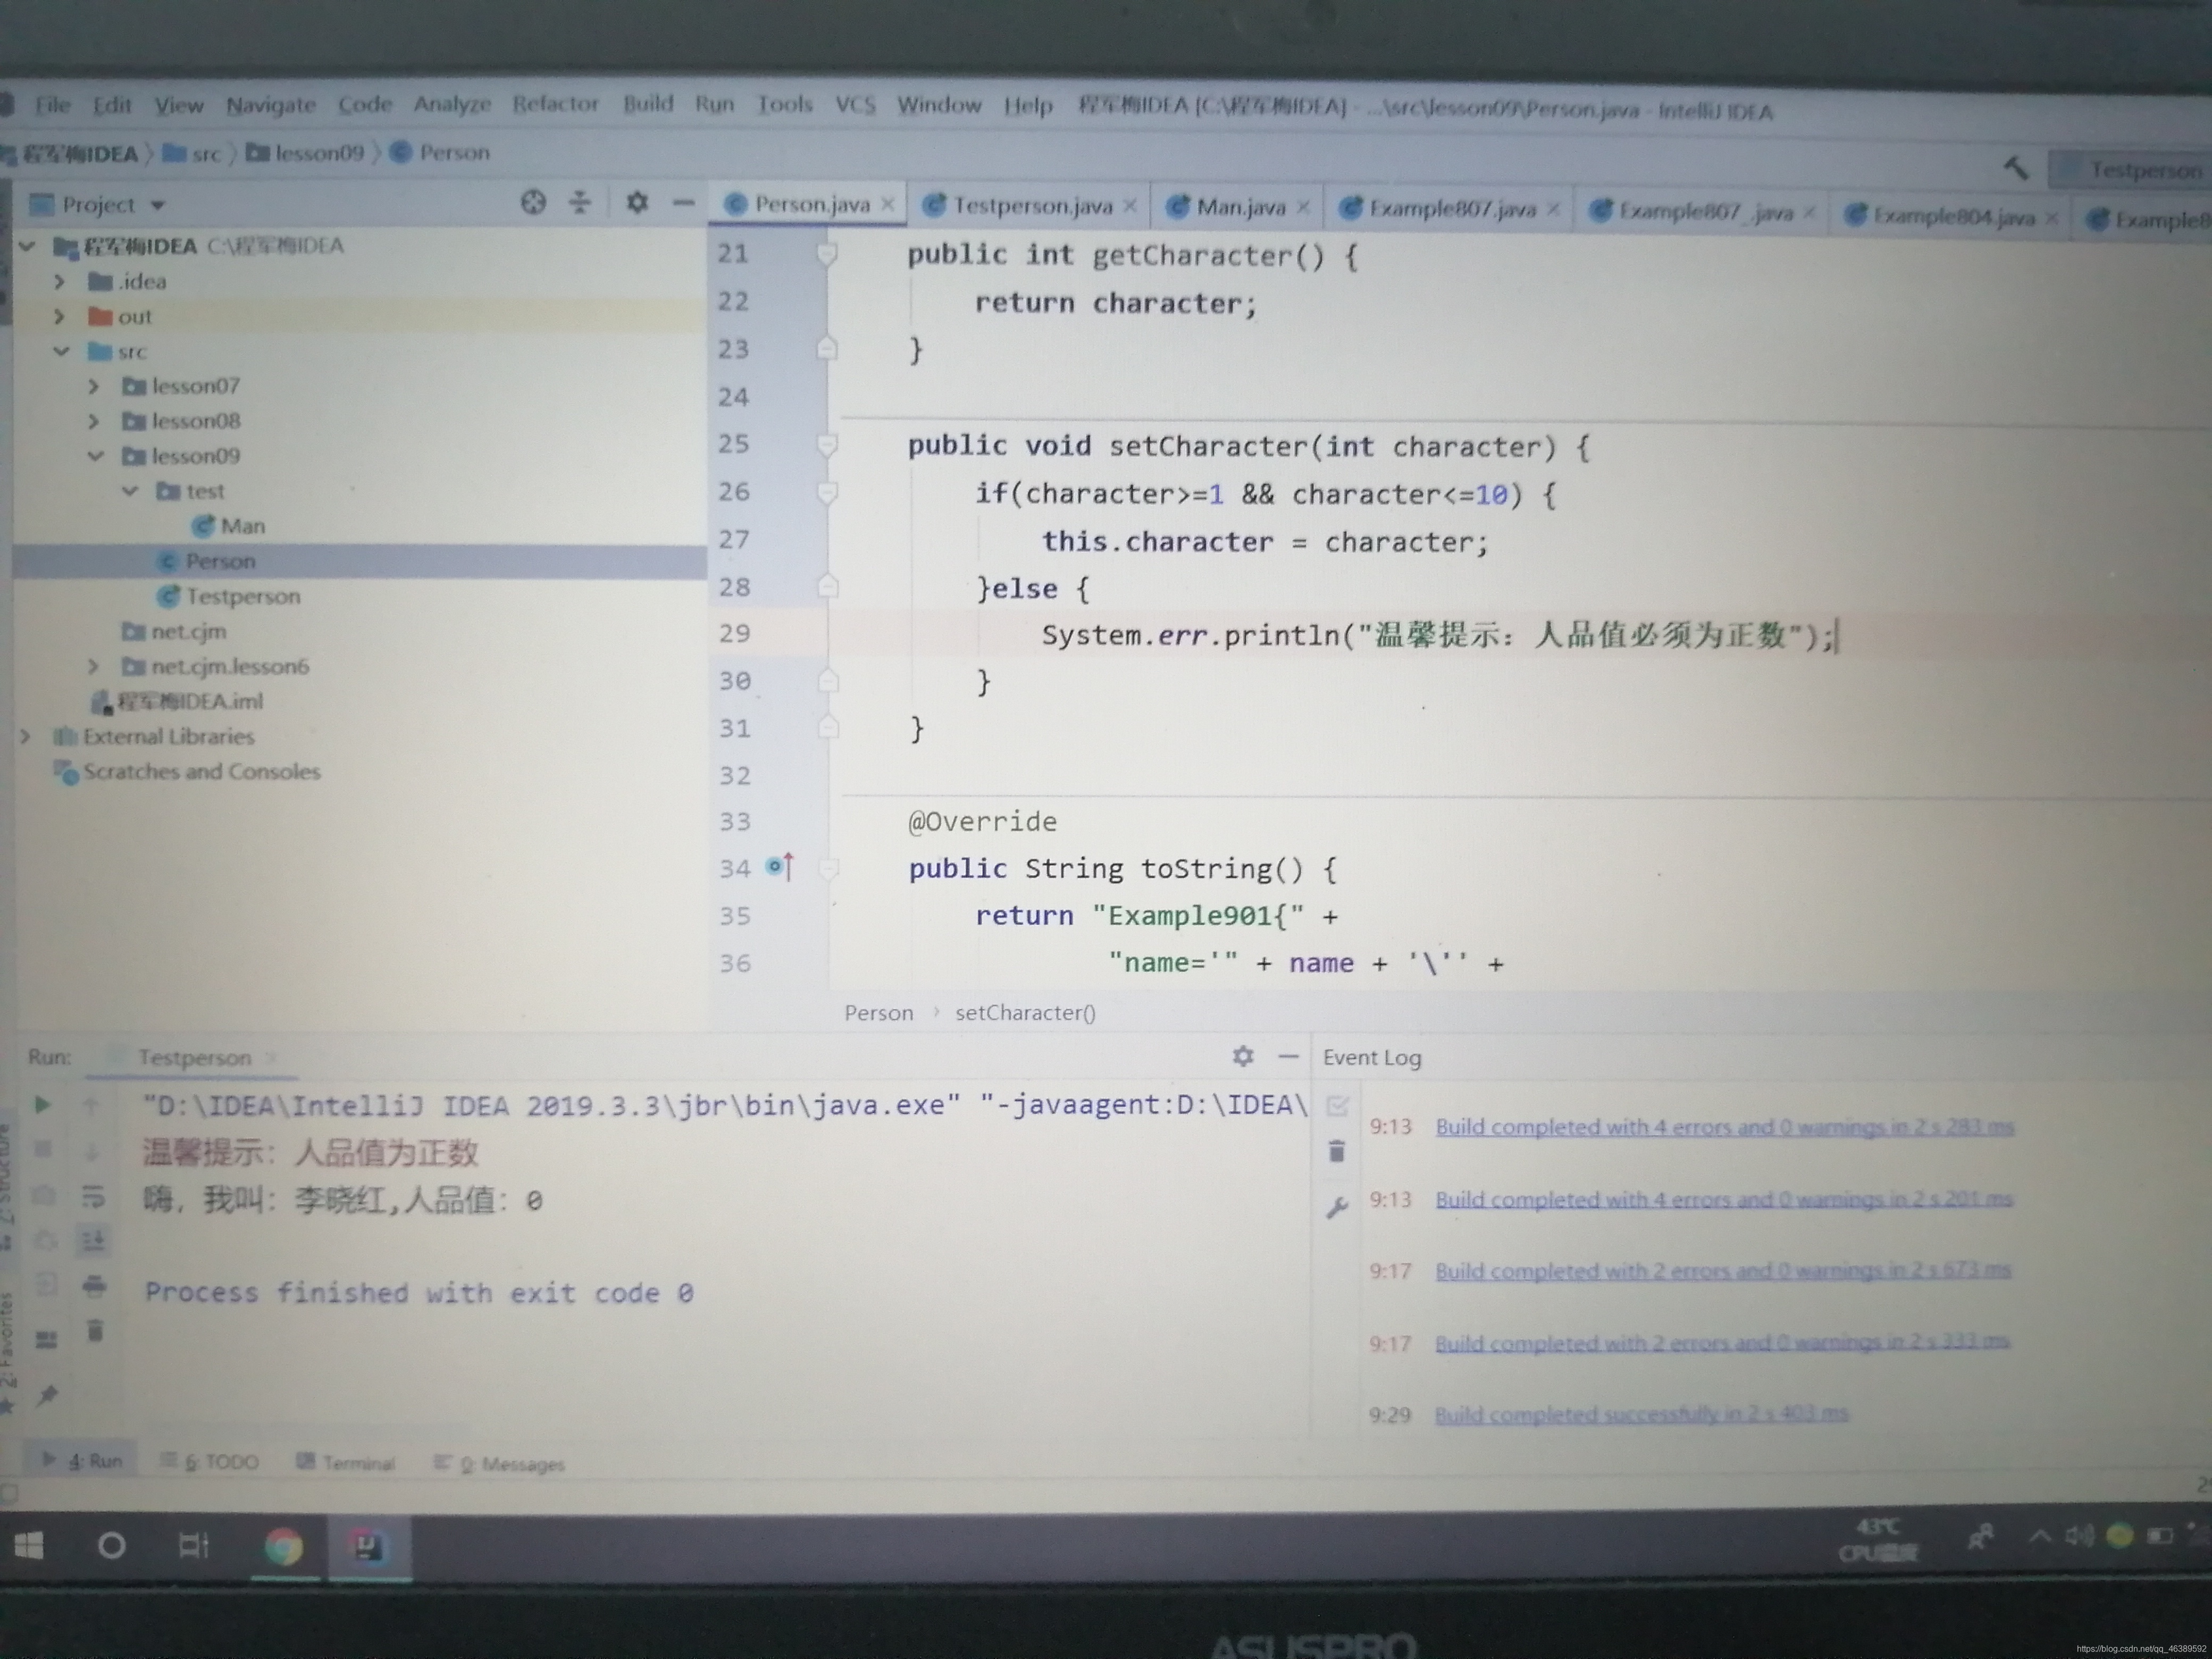Click the build project hammer icon
The height and width of the screenshot is (1659, 2212).
point(2015,168)
